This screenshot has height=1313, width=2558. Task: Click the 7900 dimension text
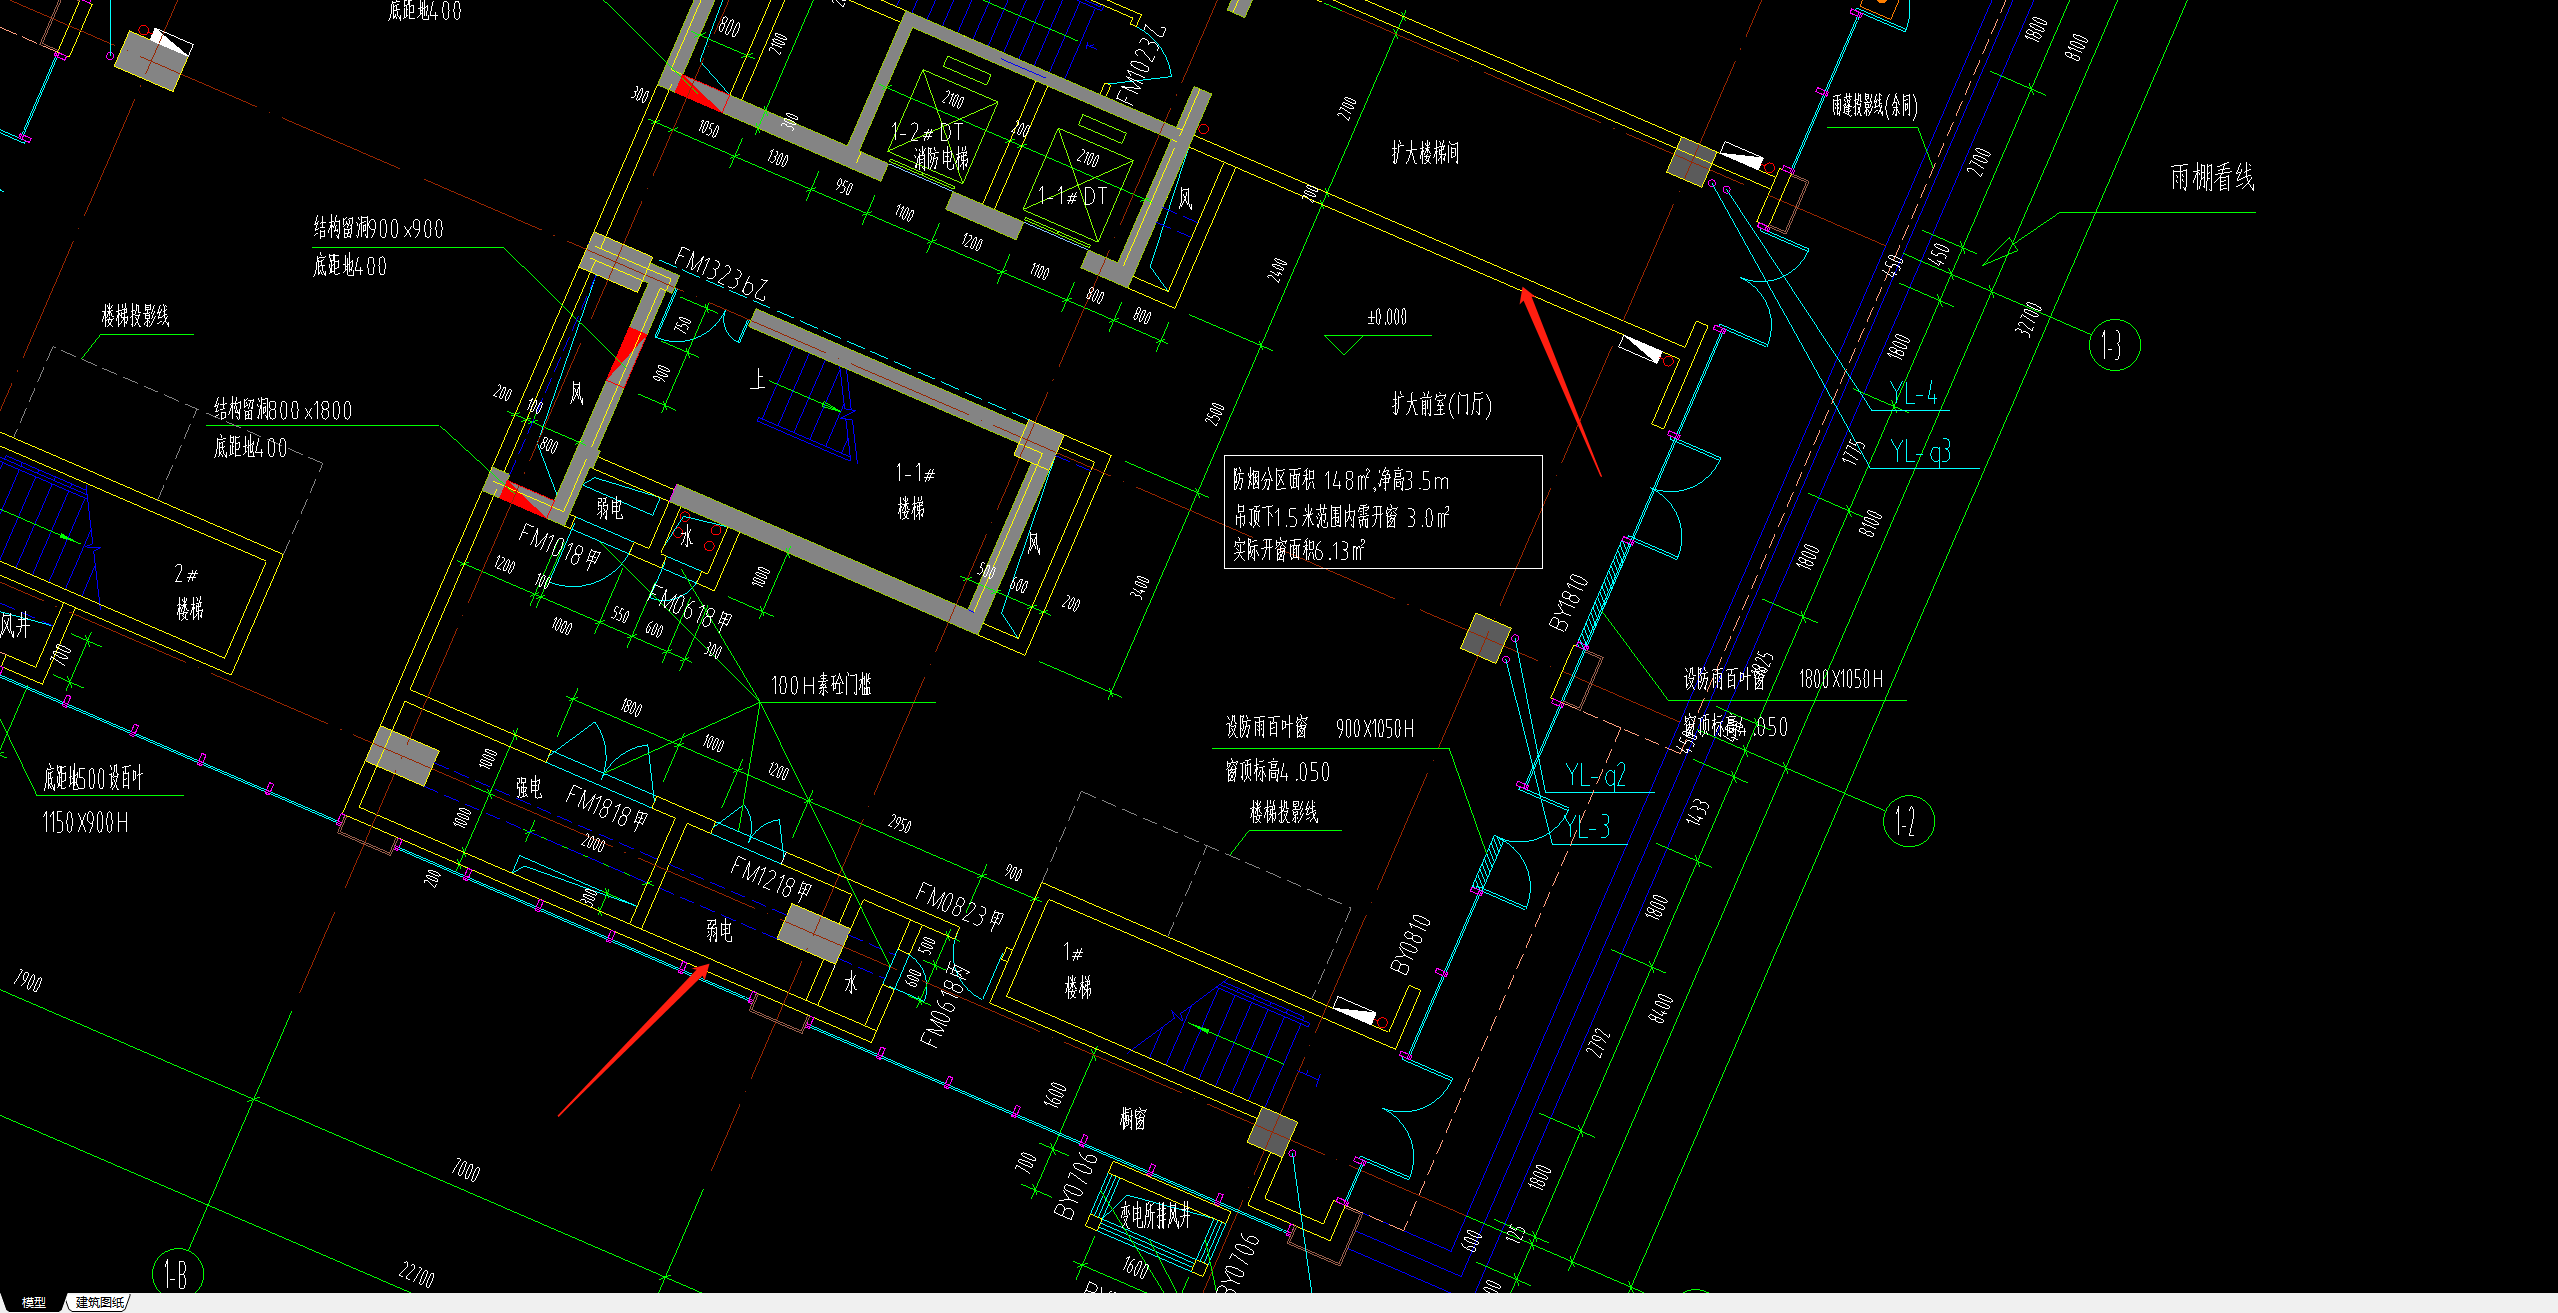[x=28, y=980]
